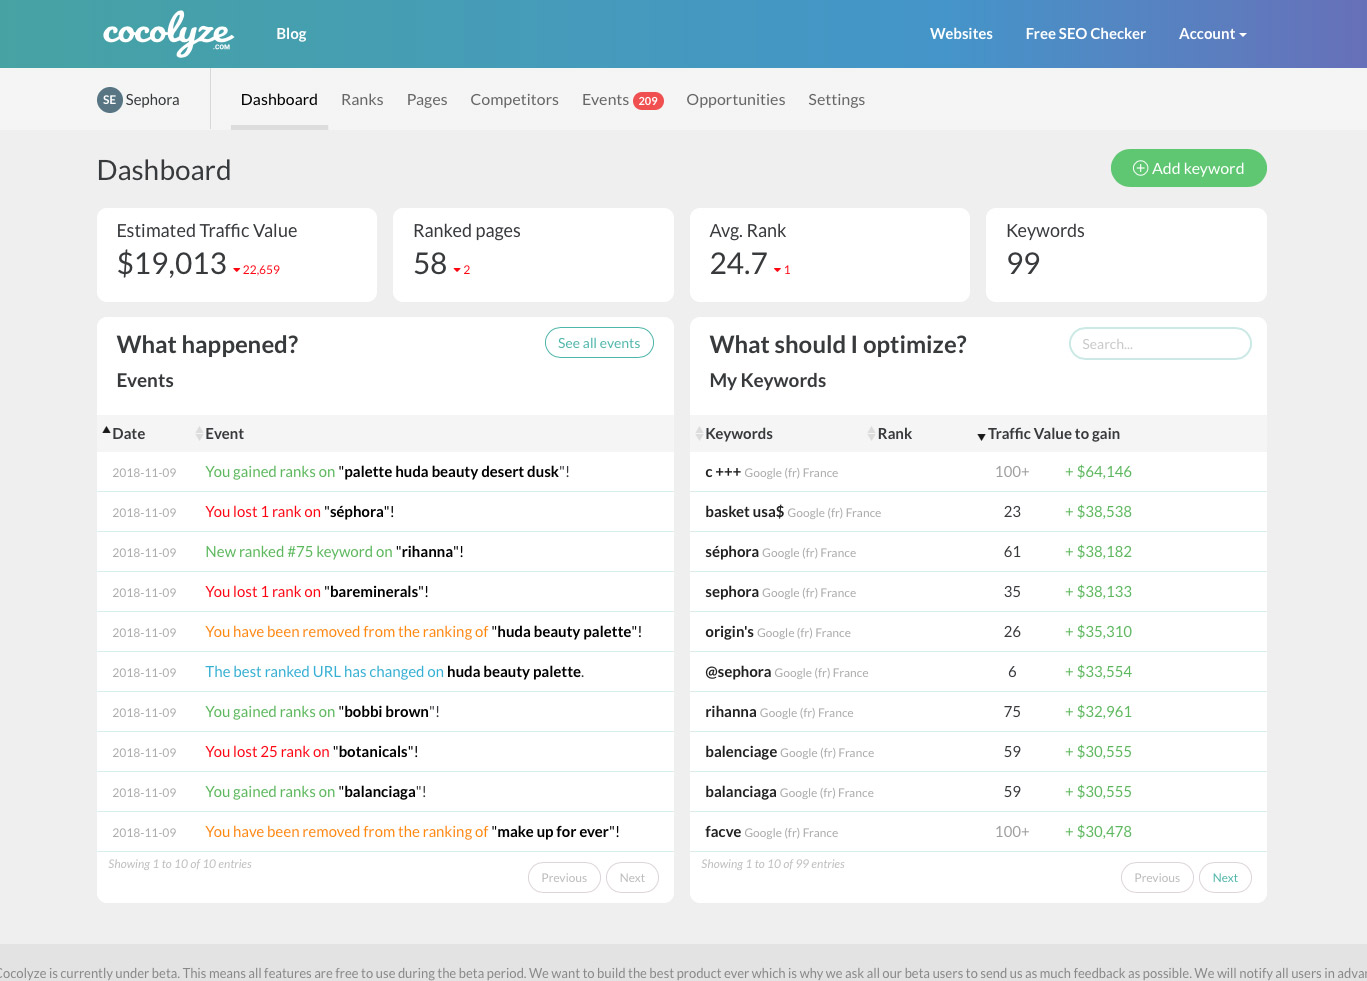Sort Rank column arrows
The image size is (1367, 981).
coord(871,434)
